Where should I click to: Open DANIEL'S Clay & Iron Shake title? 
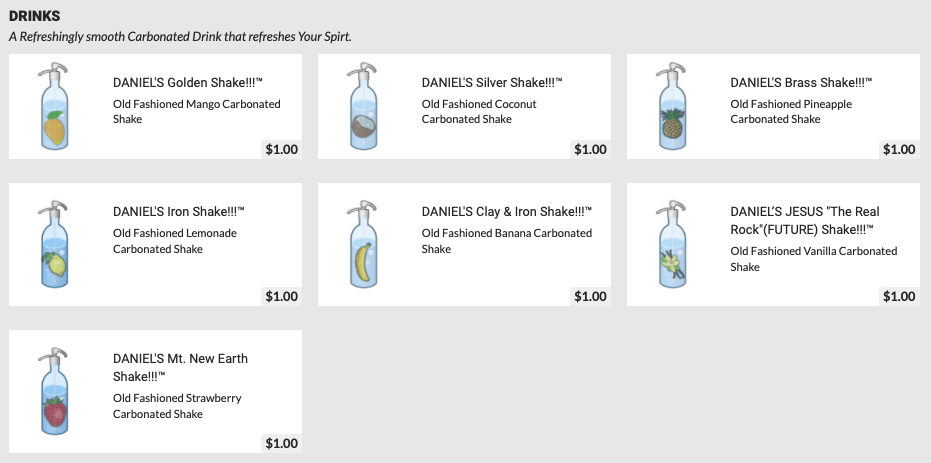pos(507,212)
